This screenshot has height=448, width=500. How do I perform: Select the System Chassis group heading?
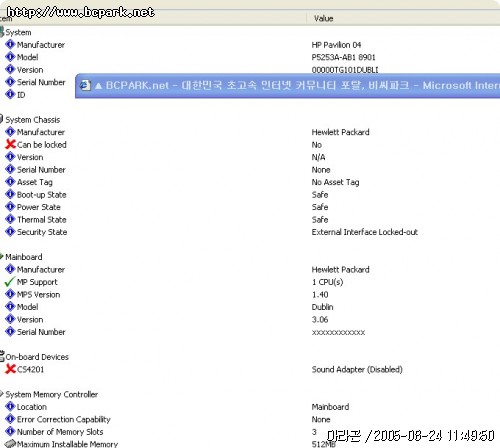click(x=33, y=120)
